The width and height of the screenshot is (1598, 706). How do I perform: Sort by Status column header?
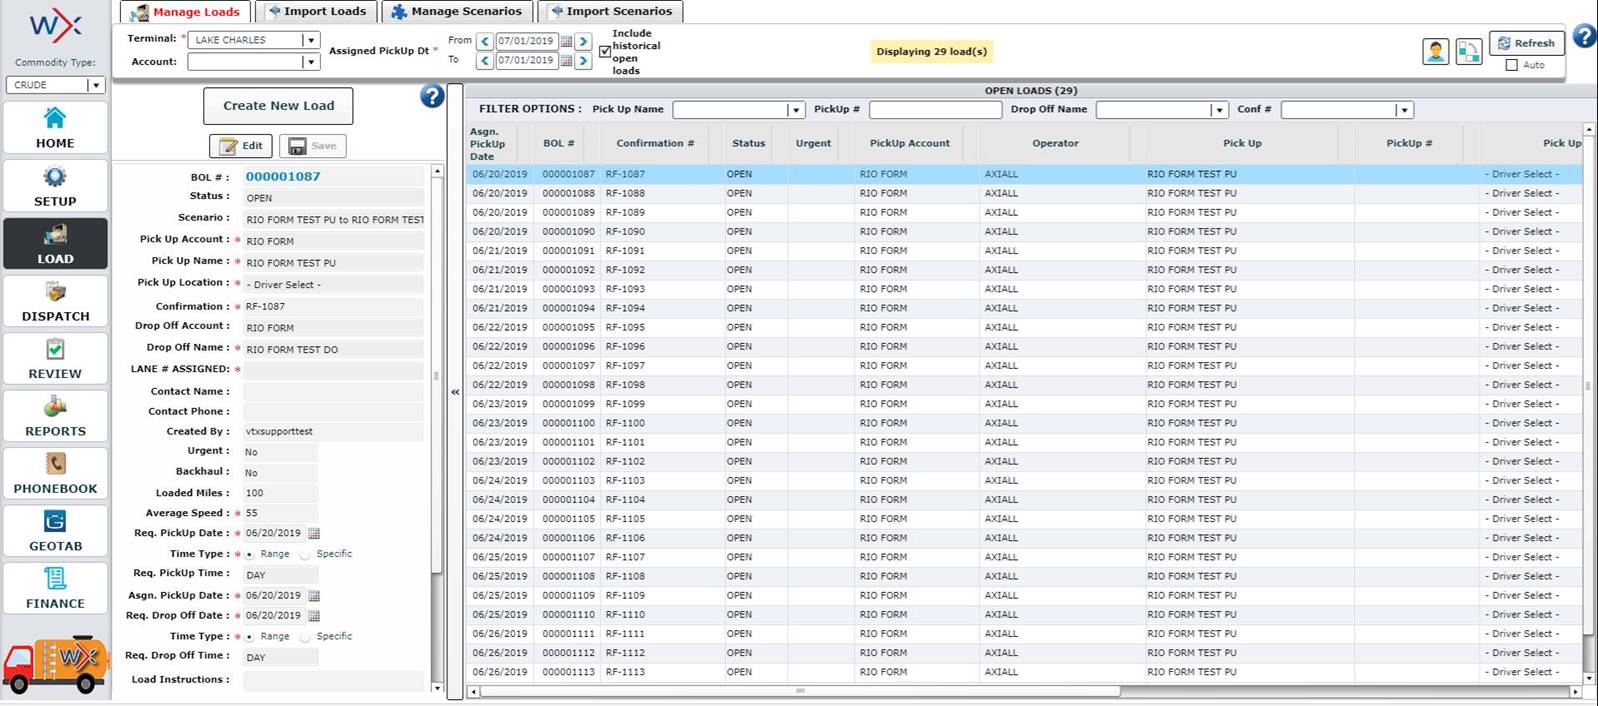[748, 143]
